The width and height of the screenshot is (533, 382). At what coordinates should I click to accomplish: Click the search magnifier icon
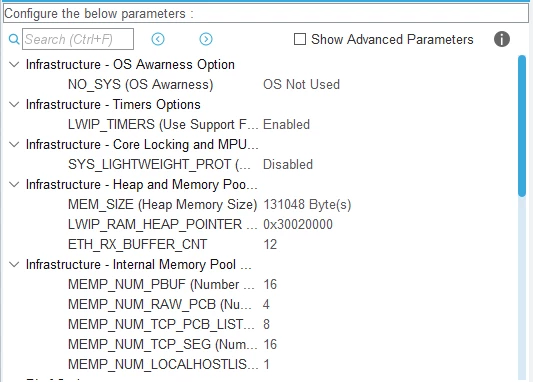point(14,39)
